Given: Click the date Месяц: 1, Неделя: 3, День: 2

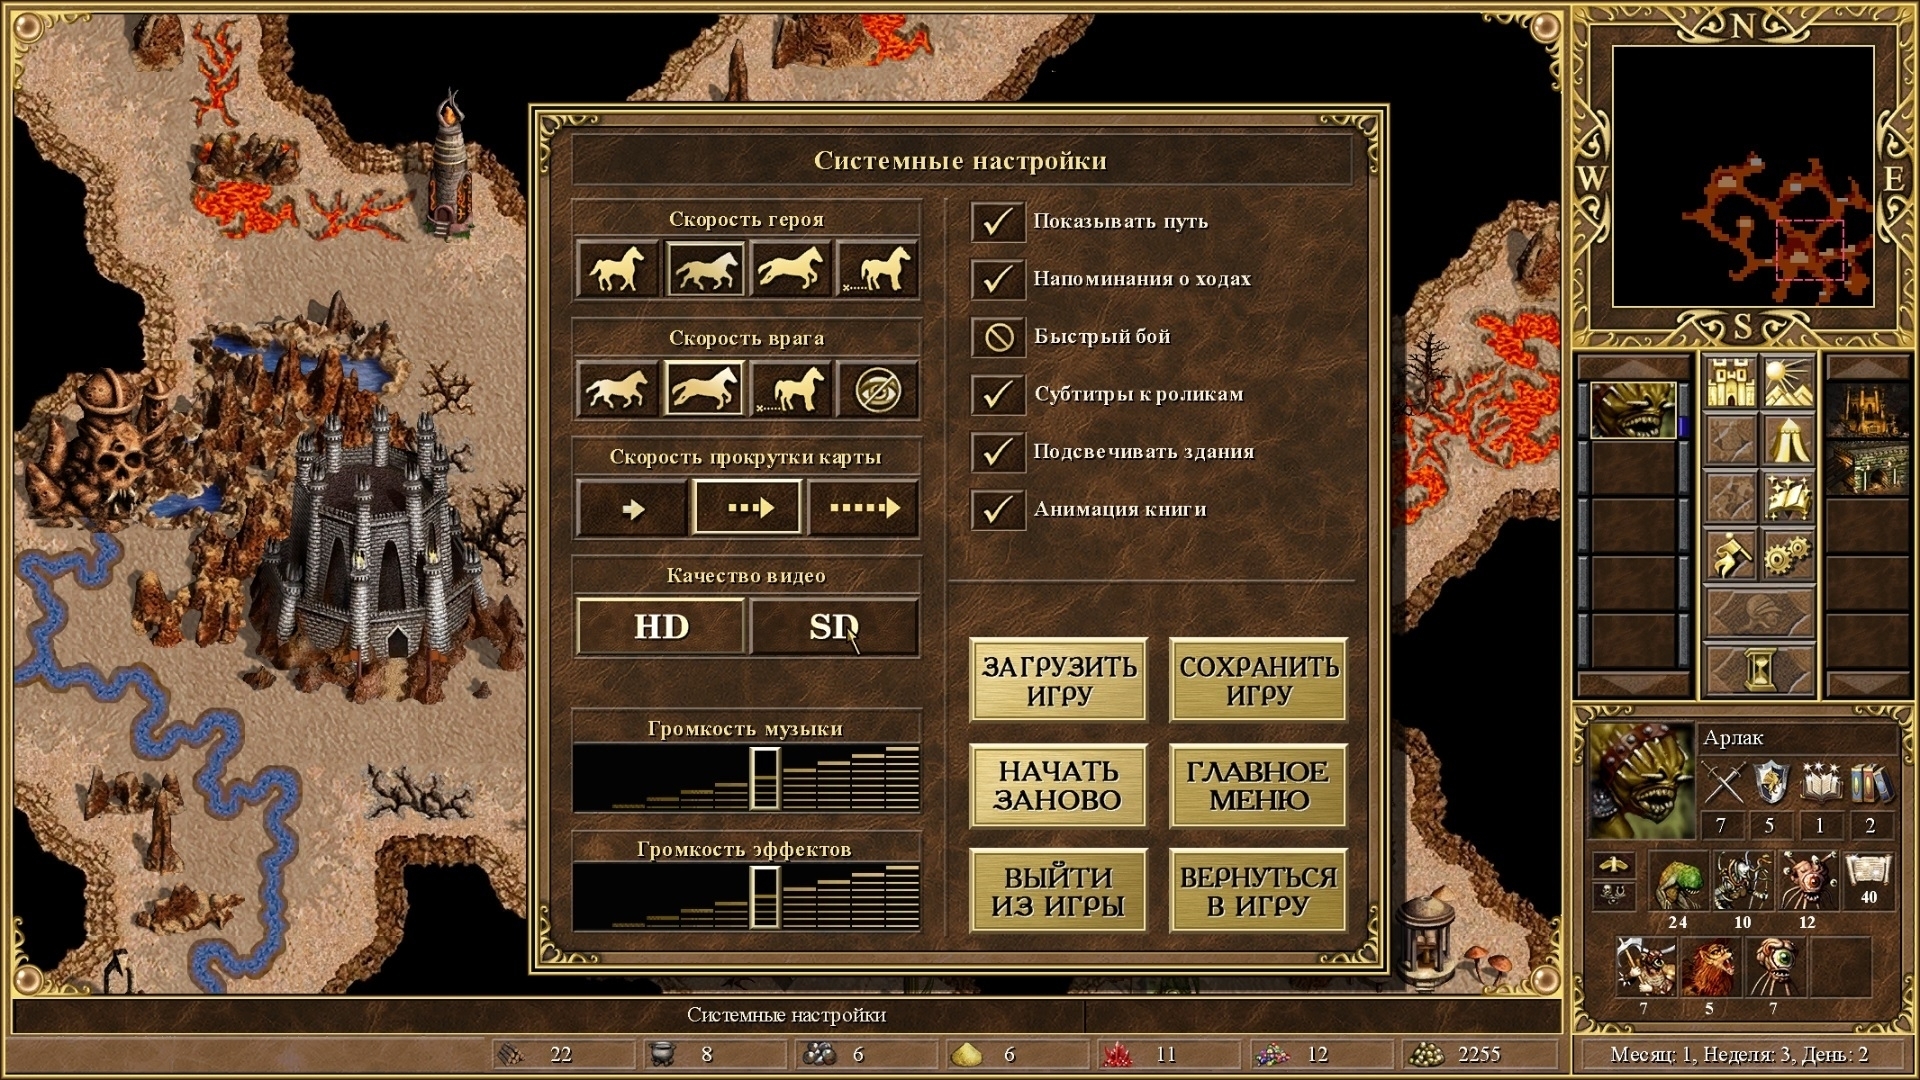Looking at the screenshot, I should 1739,1054.
